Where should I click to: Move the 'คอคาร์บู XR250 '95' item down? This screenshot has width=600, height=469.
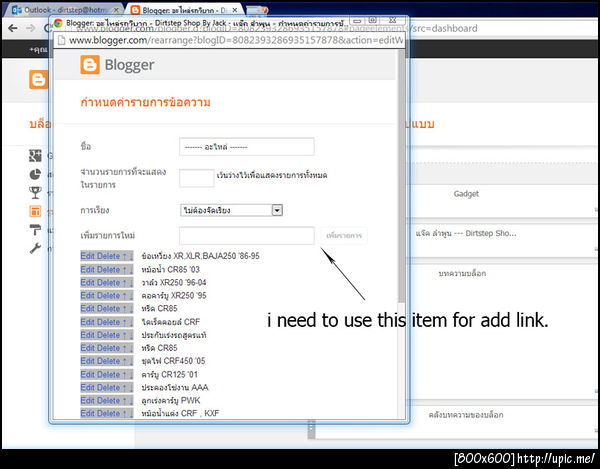point(131,296)
